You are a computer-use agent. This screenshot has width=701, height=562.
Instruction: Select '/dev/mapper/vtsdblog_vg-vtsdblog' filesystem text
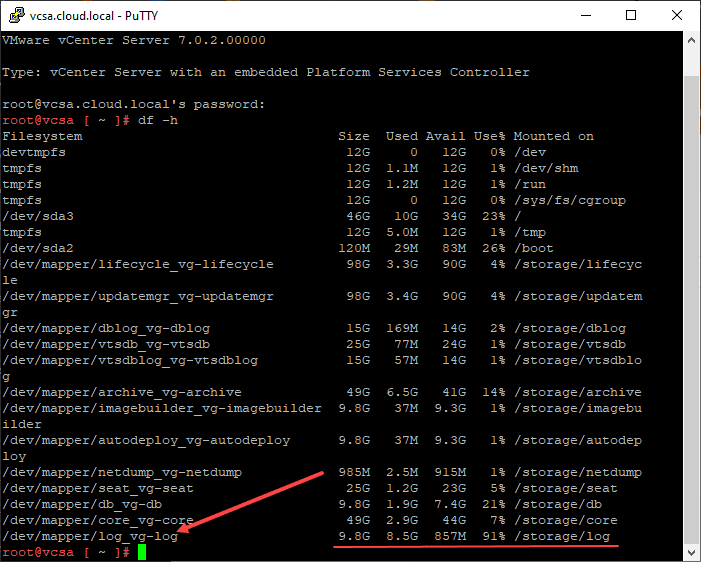[x=130, y=360]
